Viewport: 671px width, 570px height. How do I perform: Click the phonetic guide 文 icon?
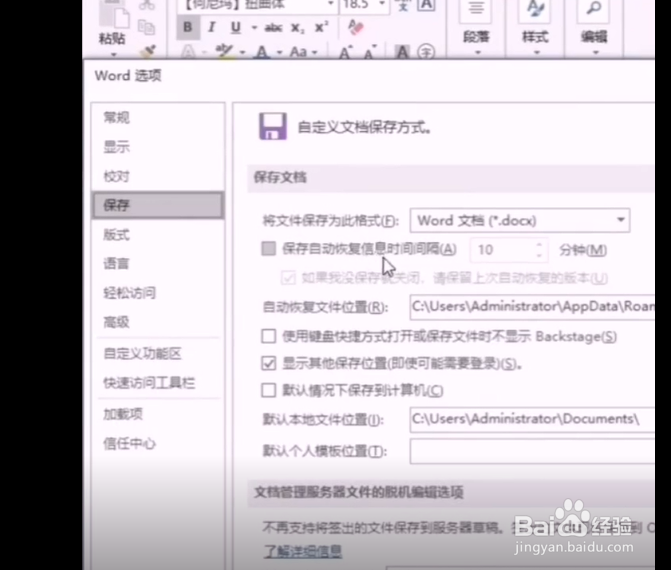click(402, 5)
